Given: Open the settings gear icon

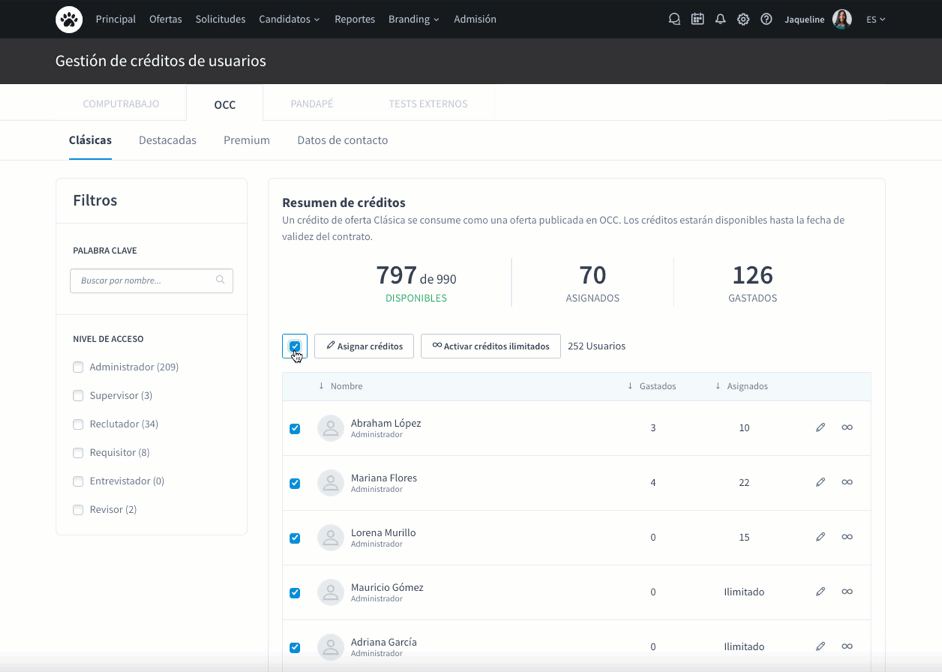Looking at the screenshot, I should point(743,19).
